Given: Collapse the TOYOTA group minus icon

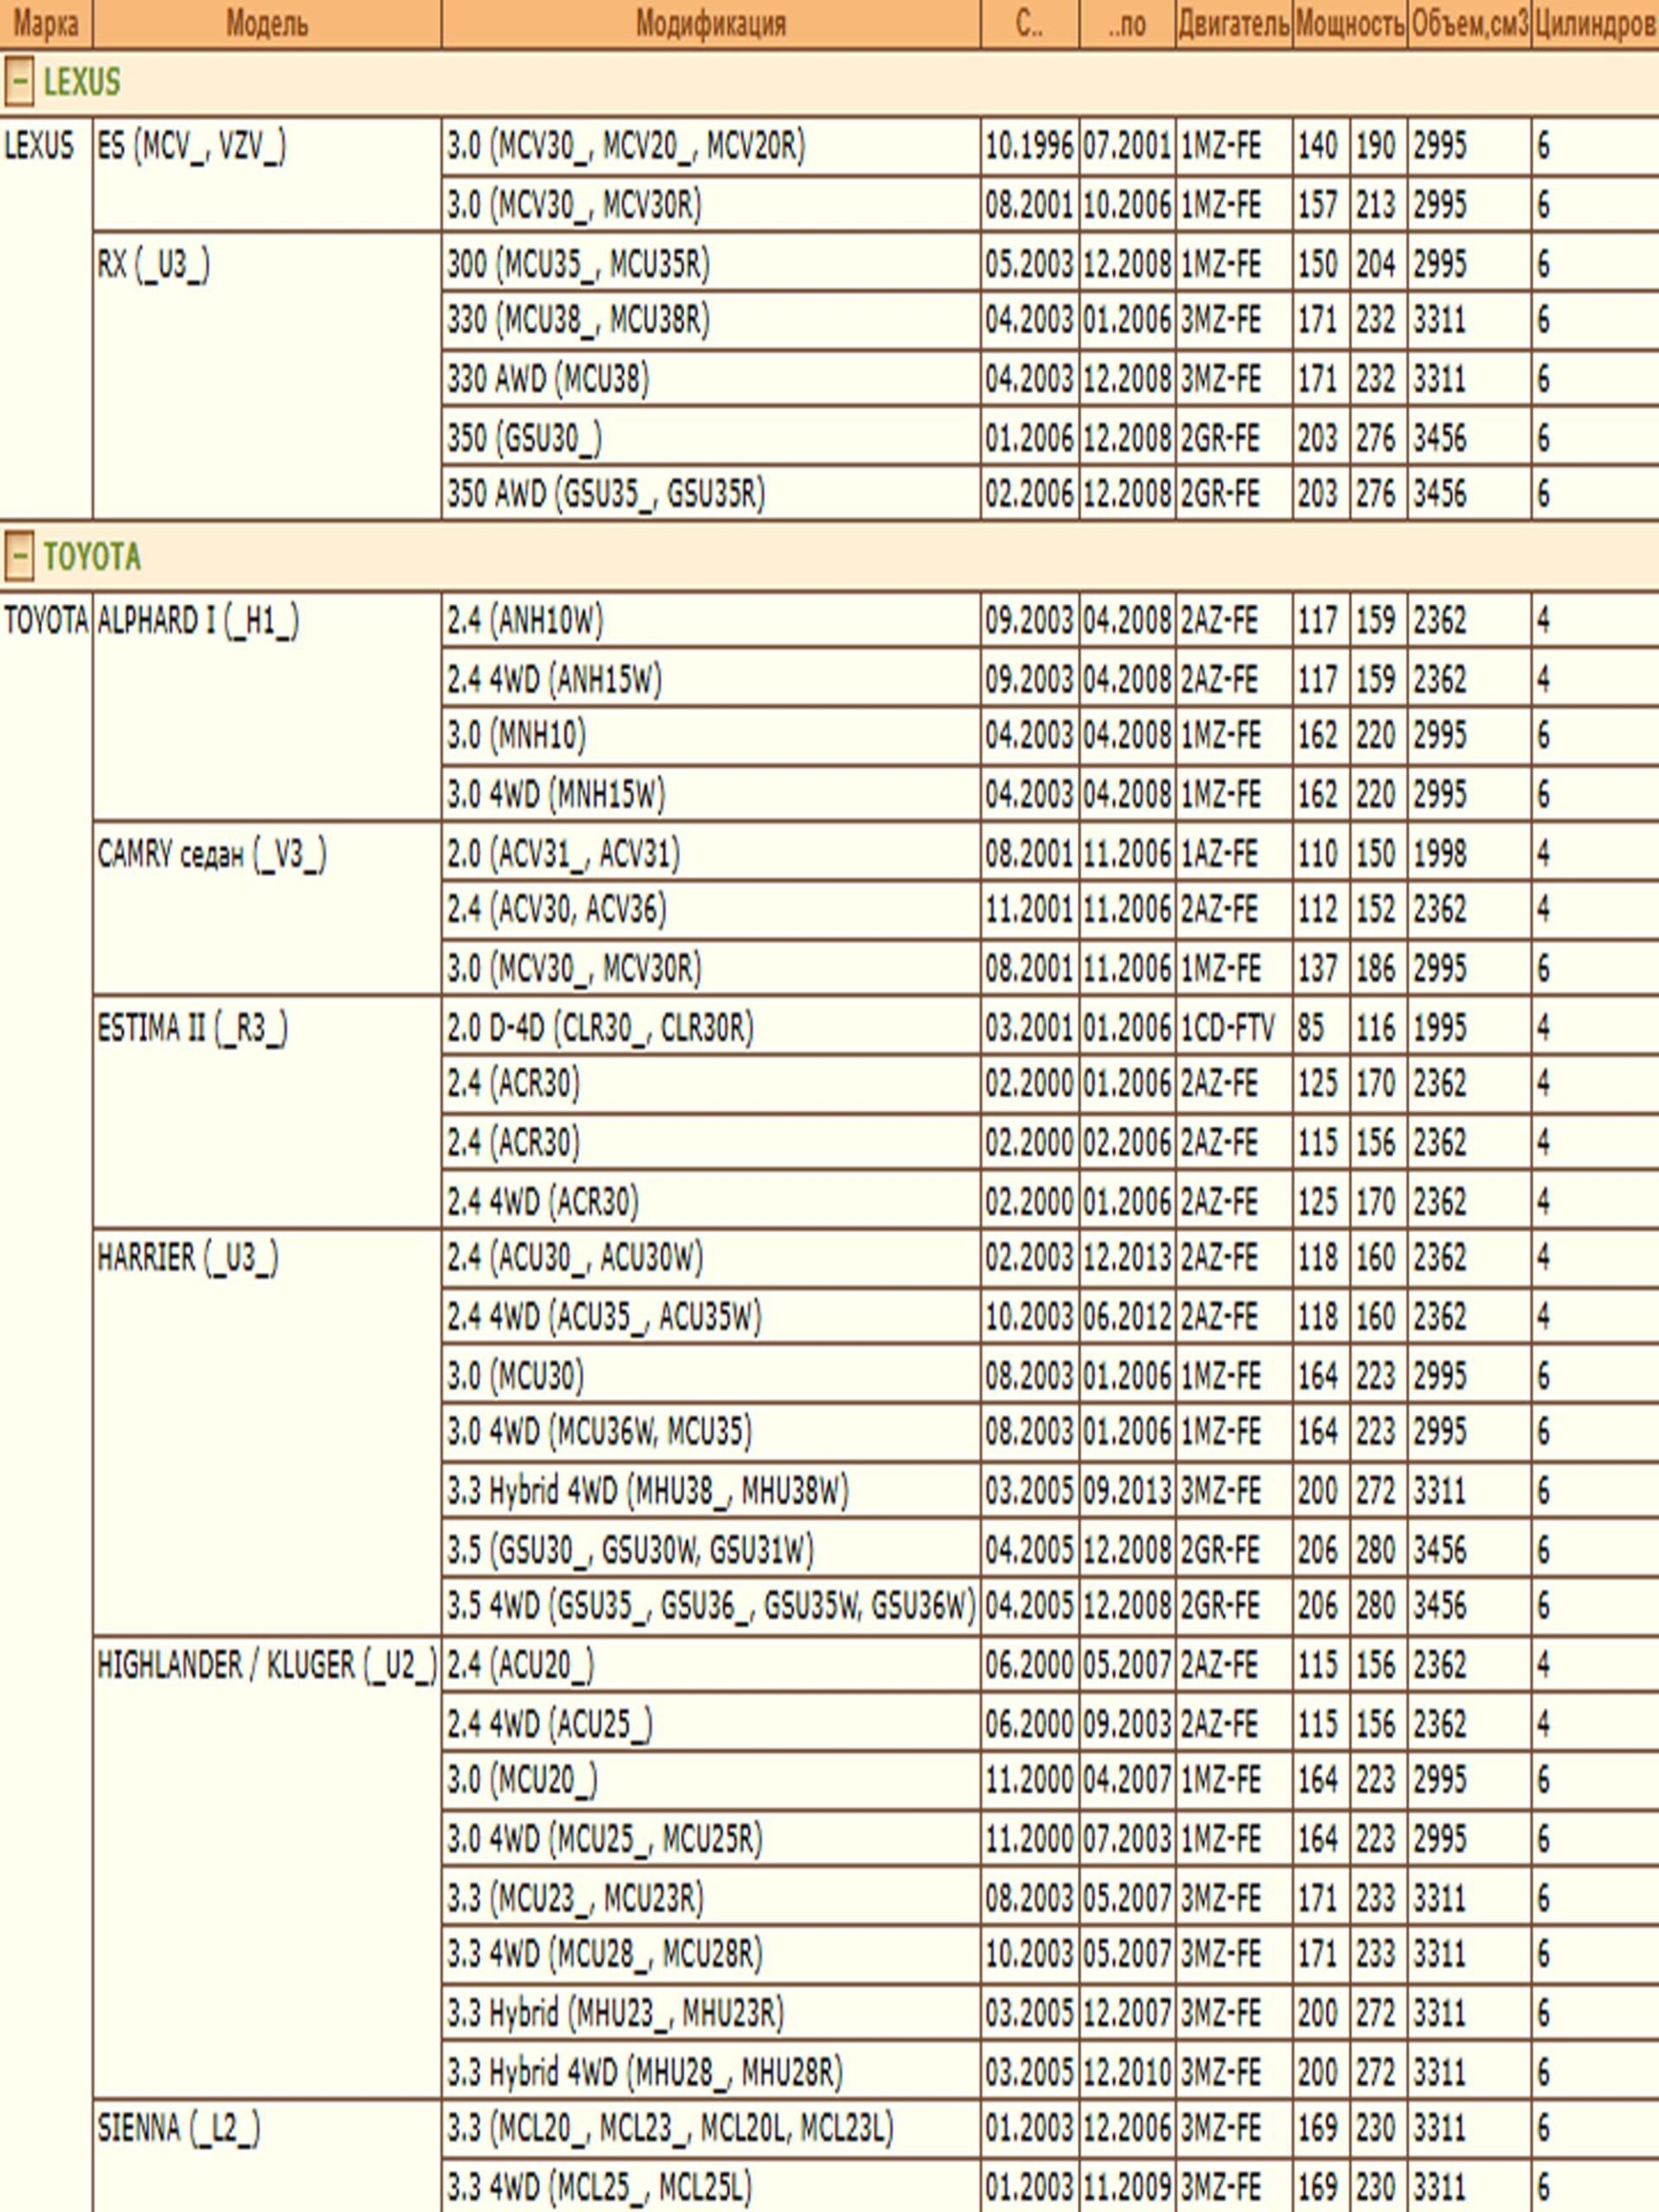Looking at the screenshot, I should 19,556.
